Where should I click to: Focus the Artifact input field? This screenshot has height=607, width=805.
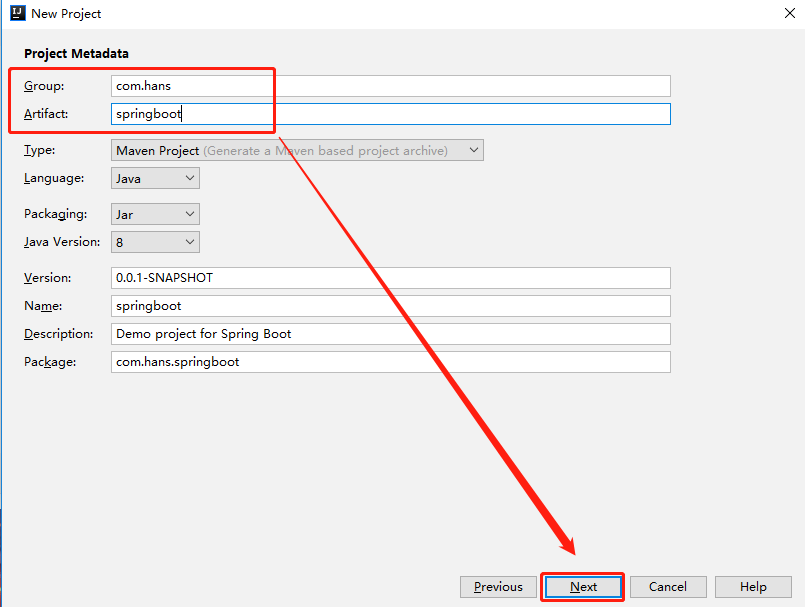coord(390,114)
